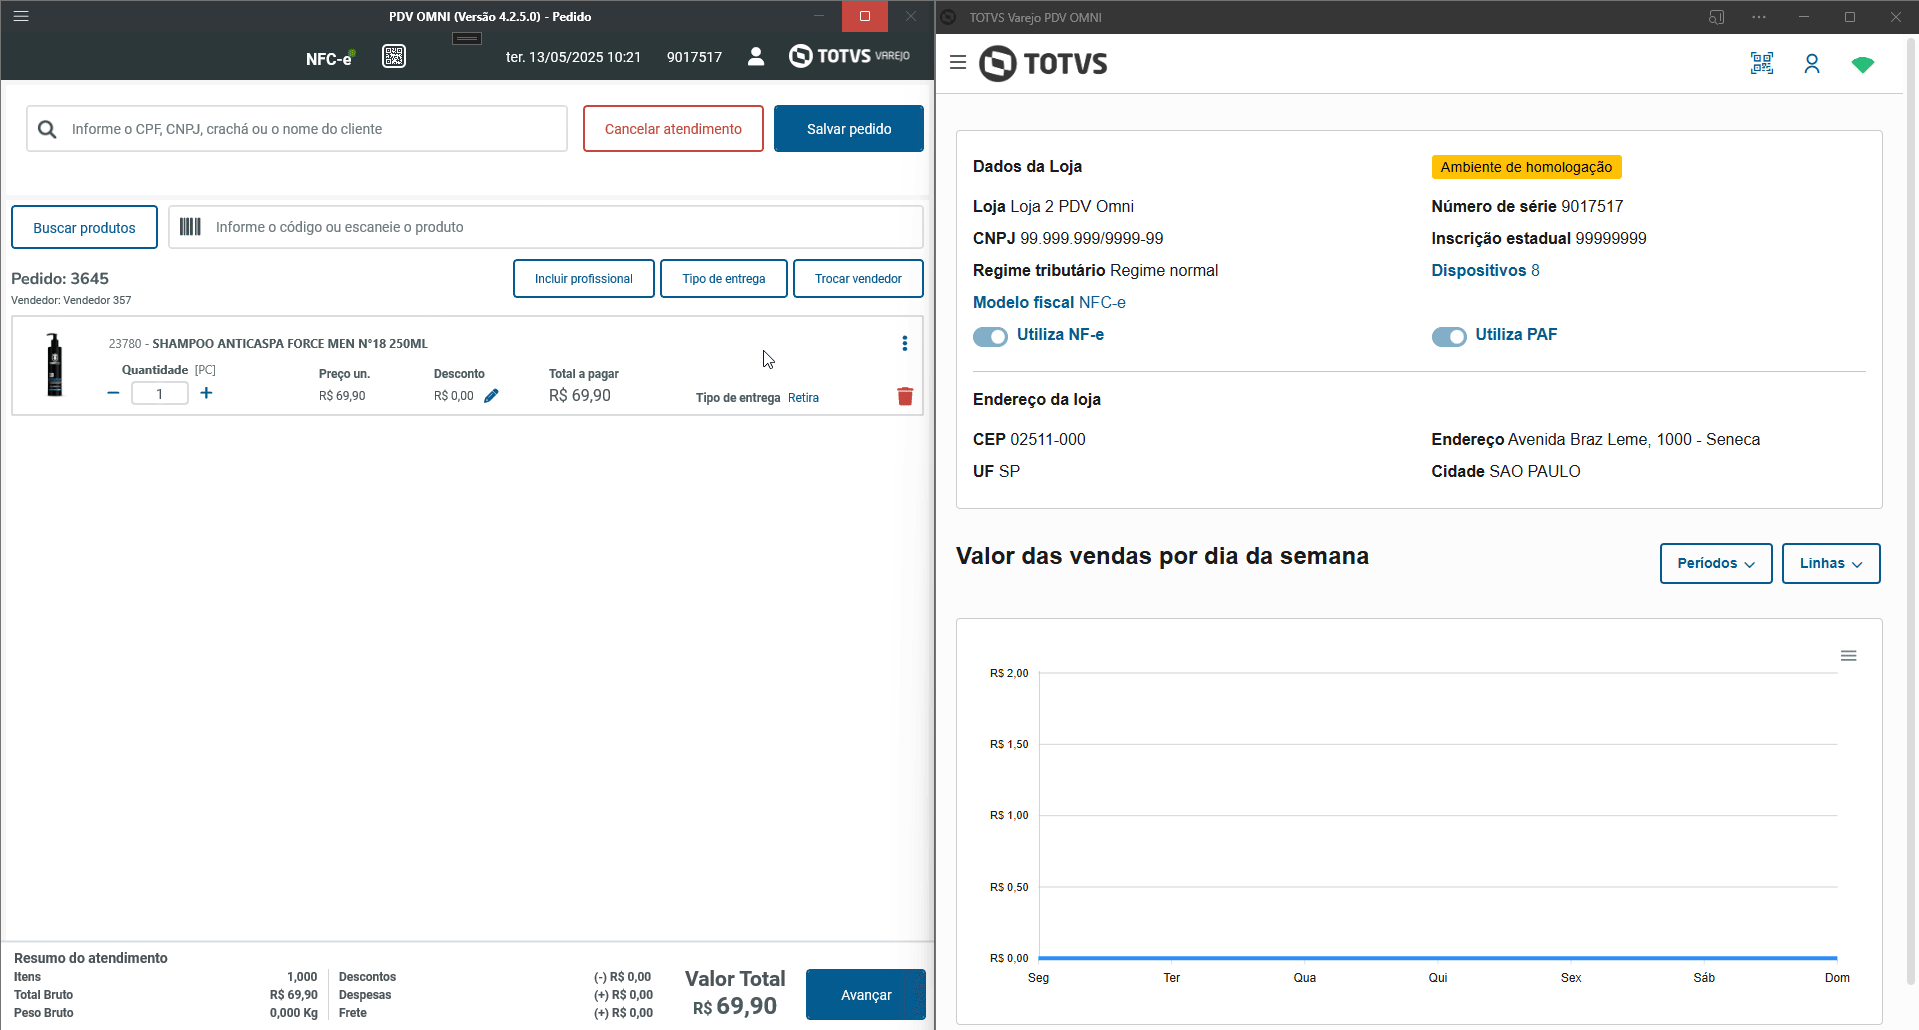Click the Inscrição estadual 99999999 text
This screenshot has width=1919, height=1030.
pyautogui.click(x=1539, y=238)
